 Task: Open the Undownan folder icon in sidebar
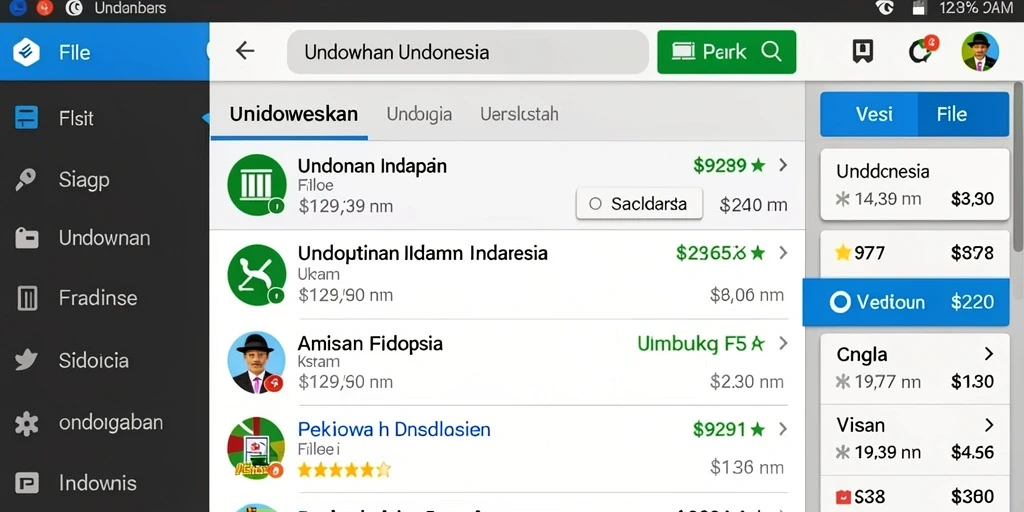(x=27, y=238)
